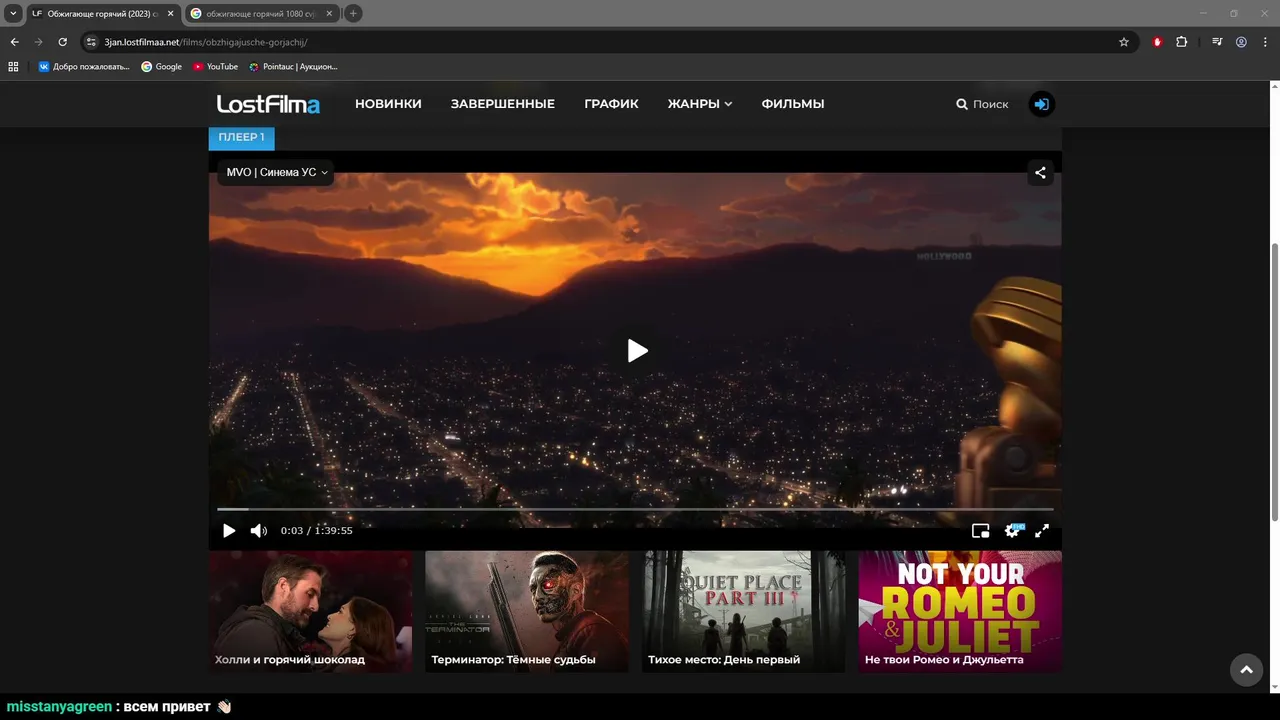Open the media control music icon
This screenshot has height=720, width=1280.
pyautogui.click(x=1217, y=42)
